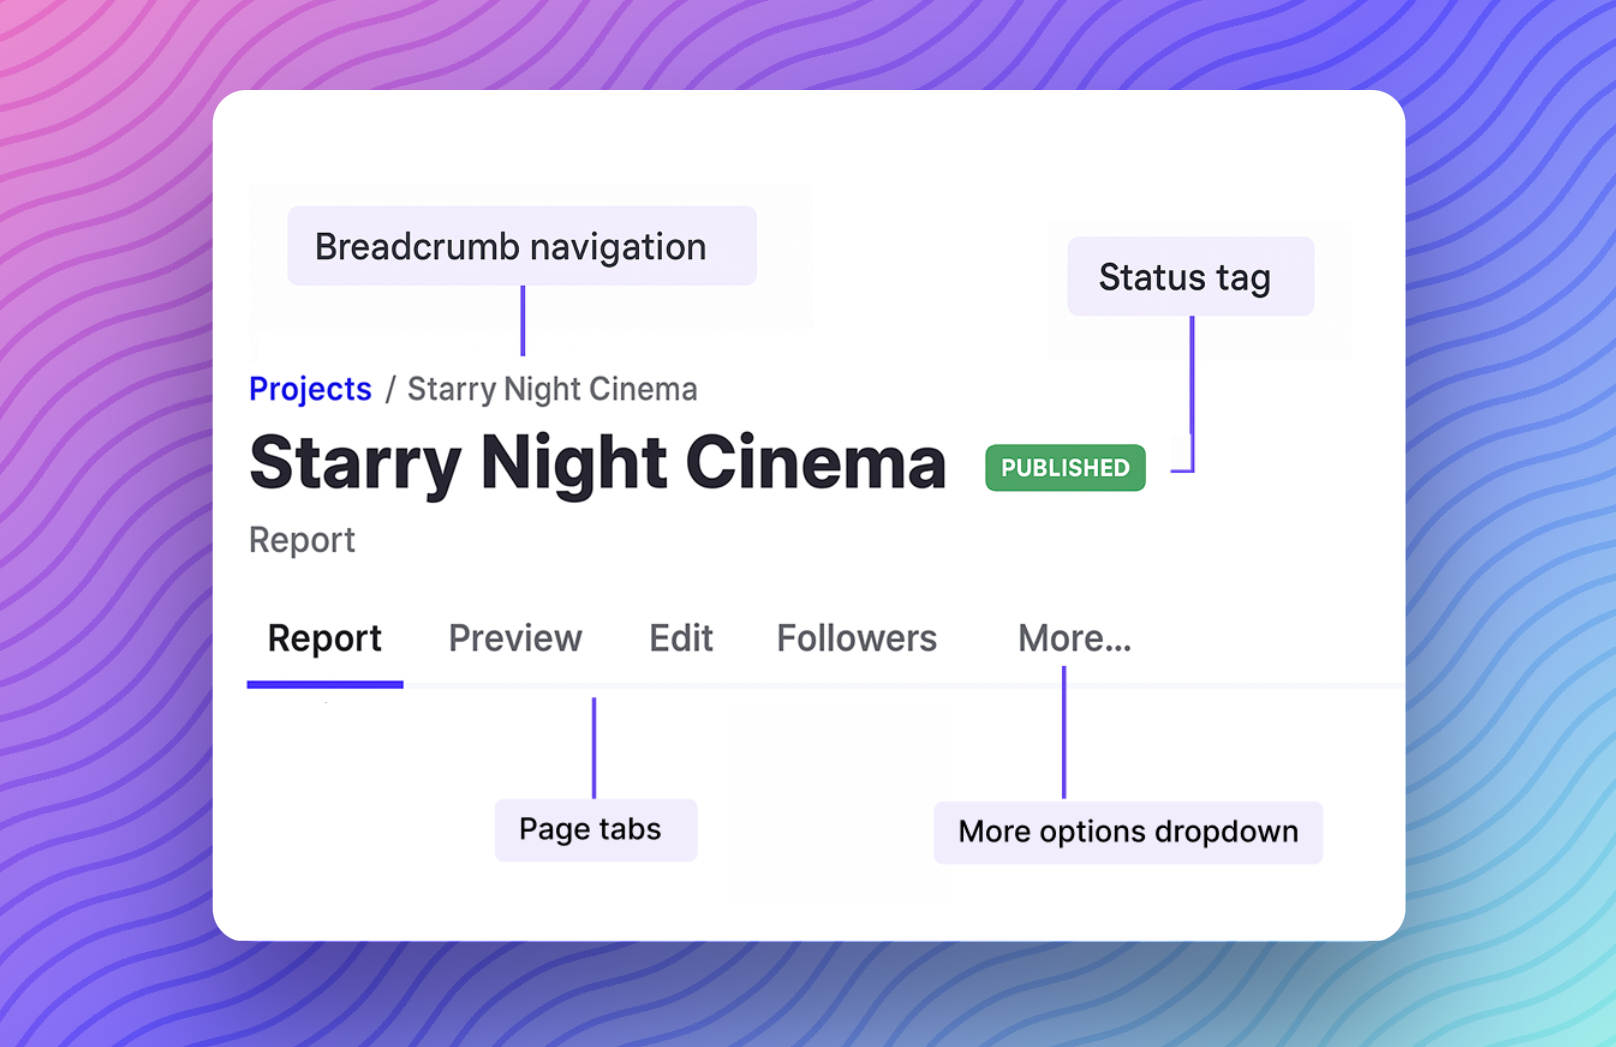Image resolution: width=1616 pixels, height=1047 pixels.
Task: Click the green PUBLISHED status tag
Action: (1065, 468)
